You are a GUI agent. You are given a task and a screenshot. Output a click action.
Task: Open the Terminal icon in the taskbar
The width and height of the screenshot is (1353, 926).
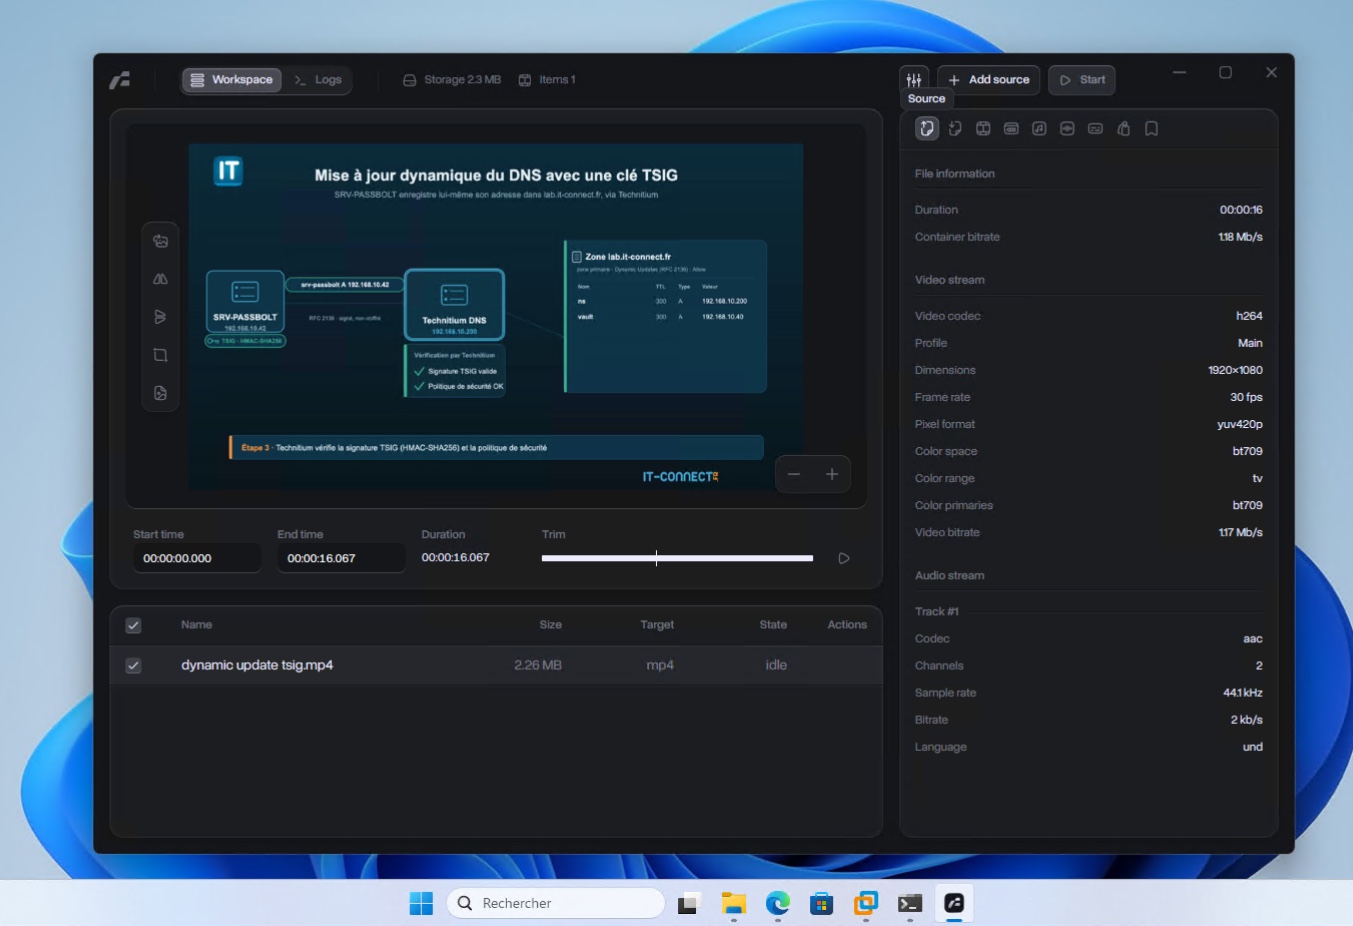[910, 903]
